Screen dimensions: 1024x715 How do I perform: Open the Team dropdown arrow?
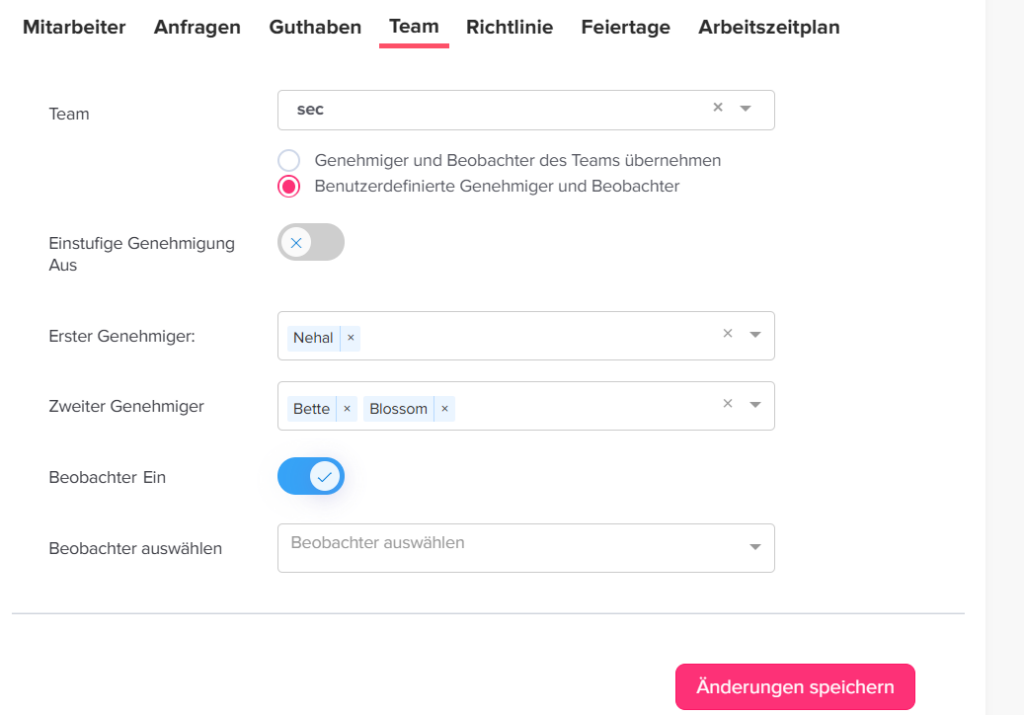(x=744, y=108)
